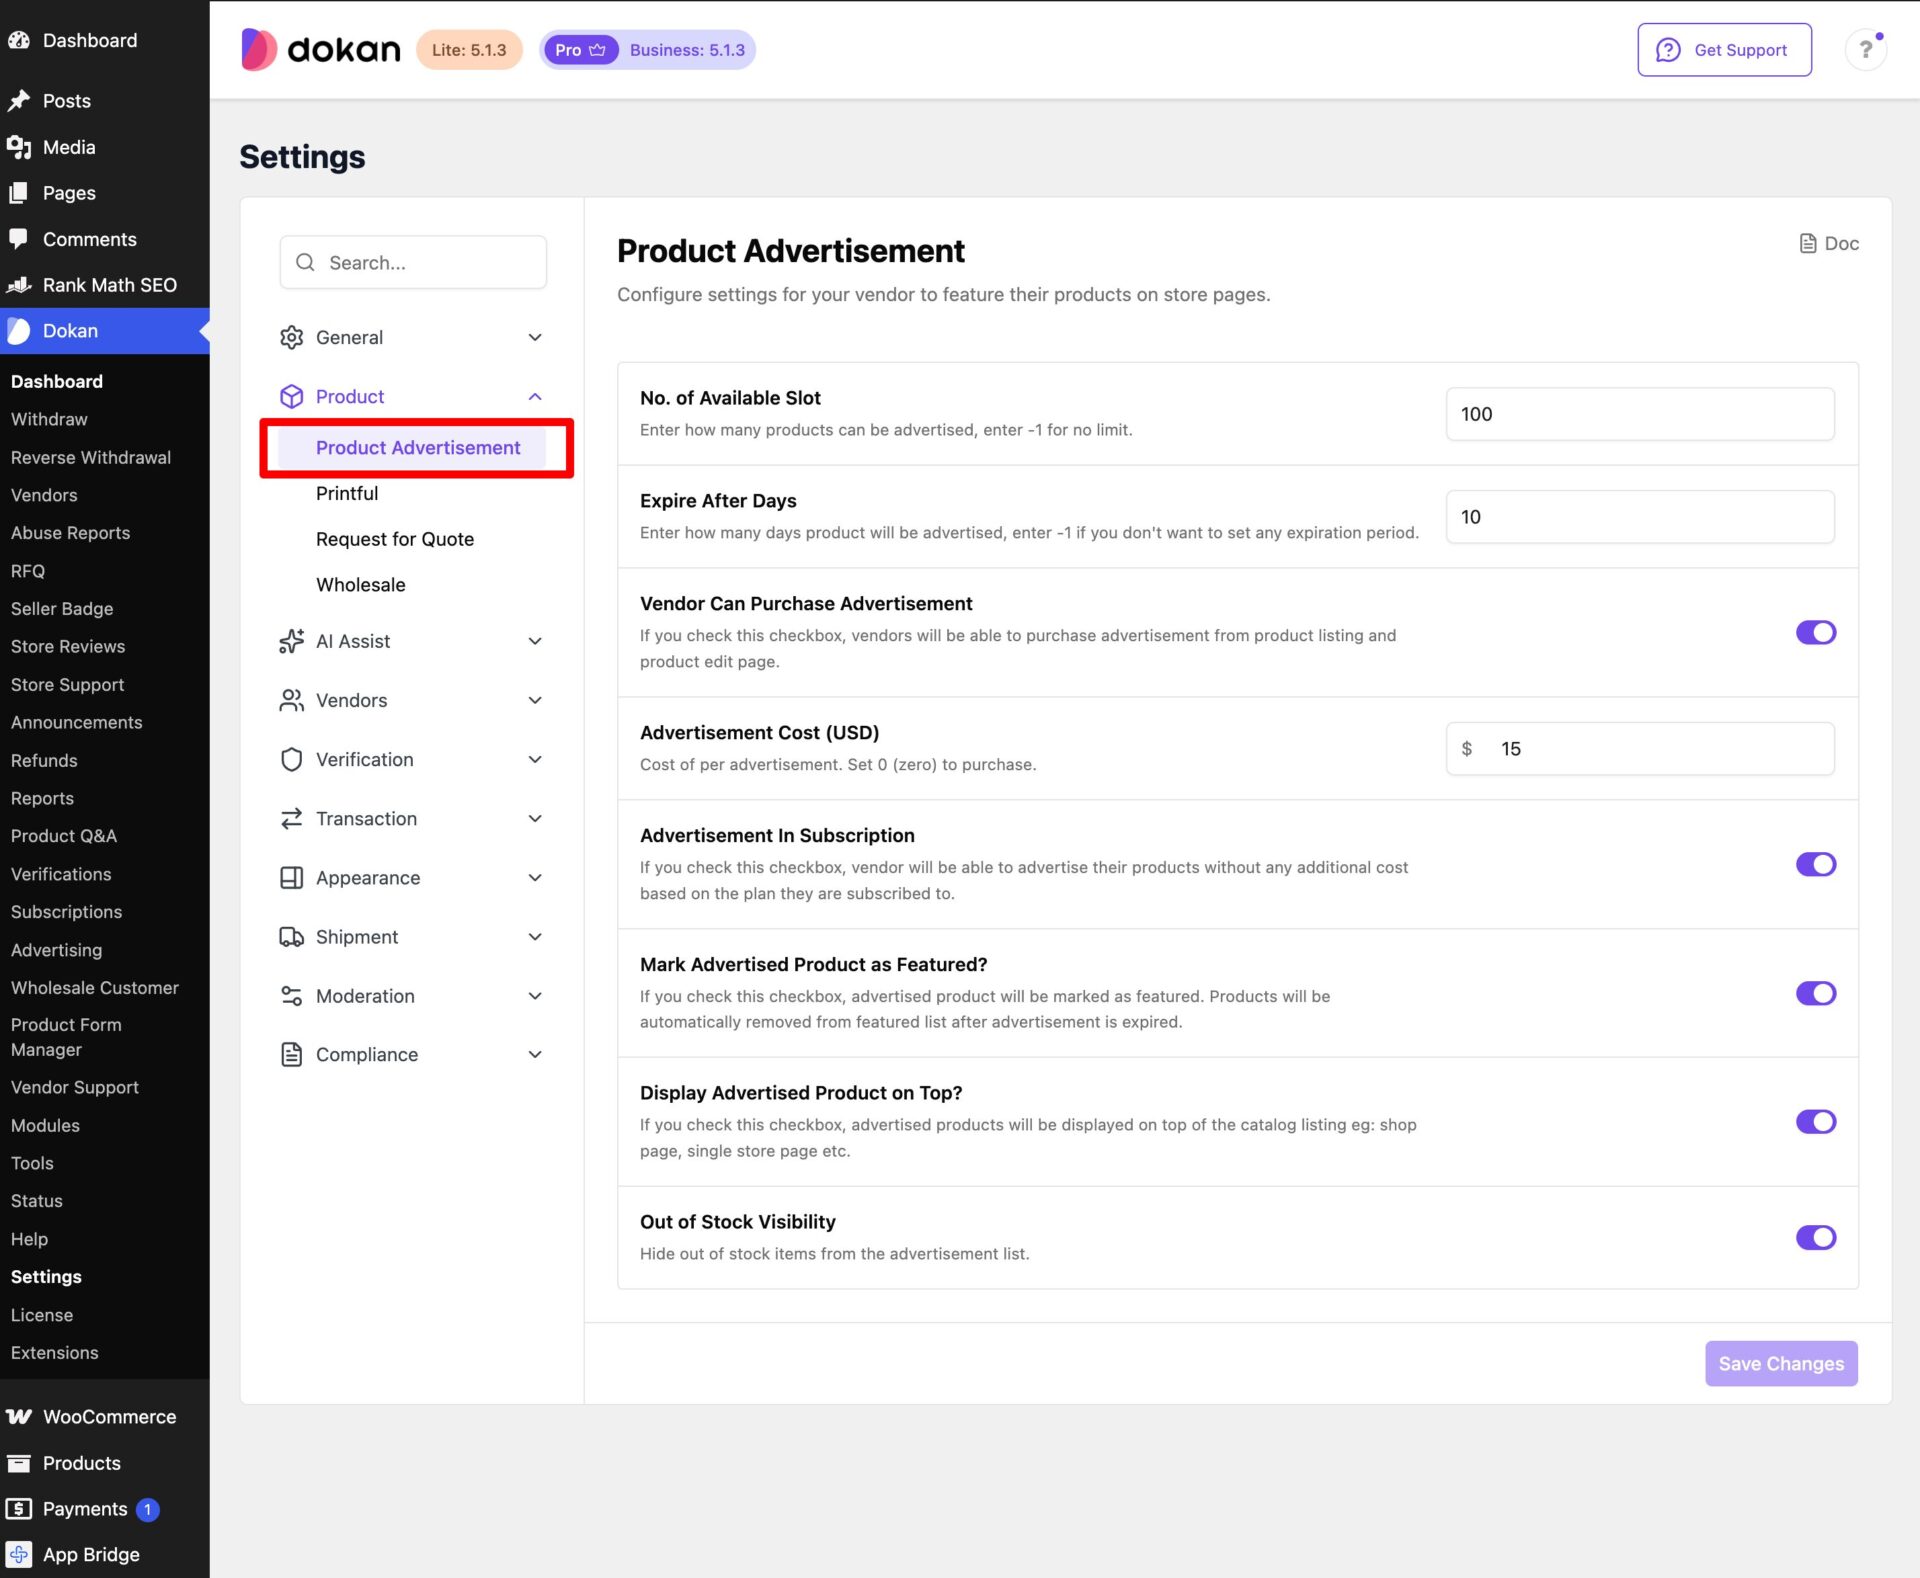This screenshot has width=1920, height=1578.
Task: Expand the Verification chevron
Action: 535,759
